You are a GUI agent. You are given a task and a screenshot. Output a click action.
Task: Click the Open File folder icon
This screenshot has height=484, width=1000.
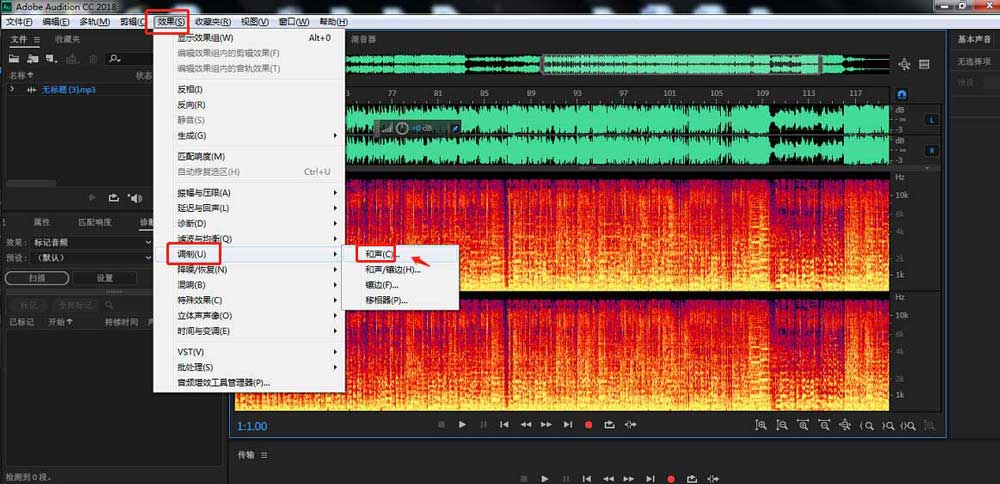pyautogui.click(x=15, y=59)
